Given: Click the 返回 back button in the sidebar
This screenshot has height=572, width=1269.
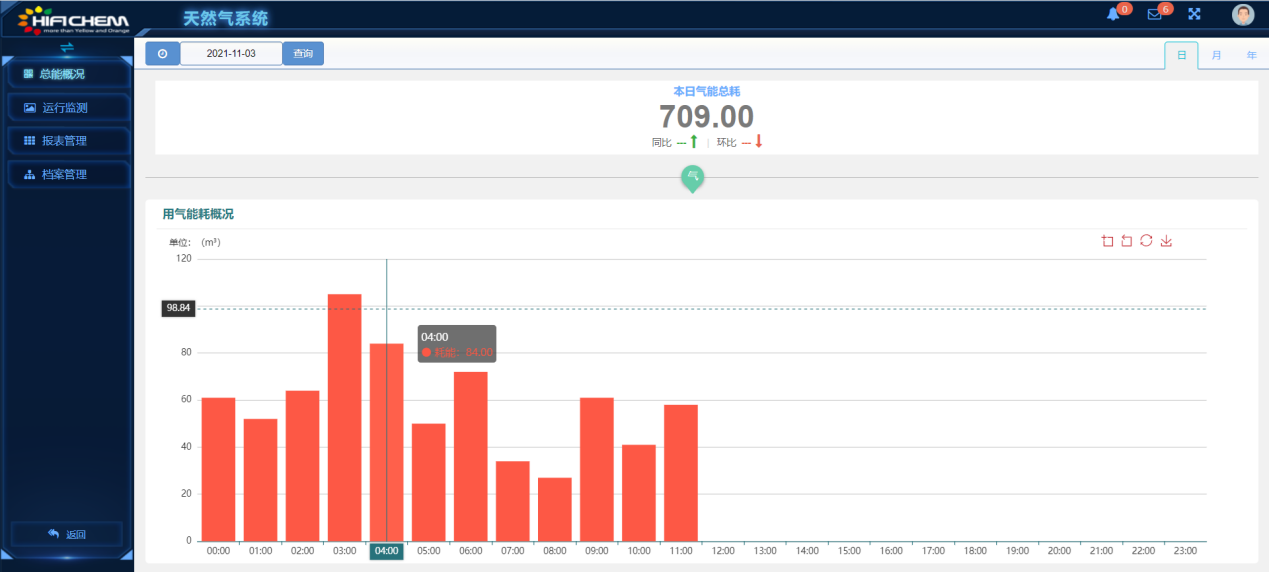Looking at the screenshot, I should tap(67, 534).
